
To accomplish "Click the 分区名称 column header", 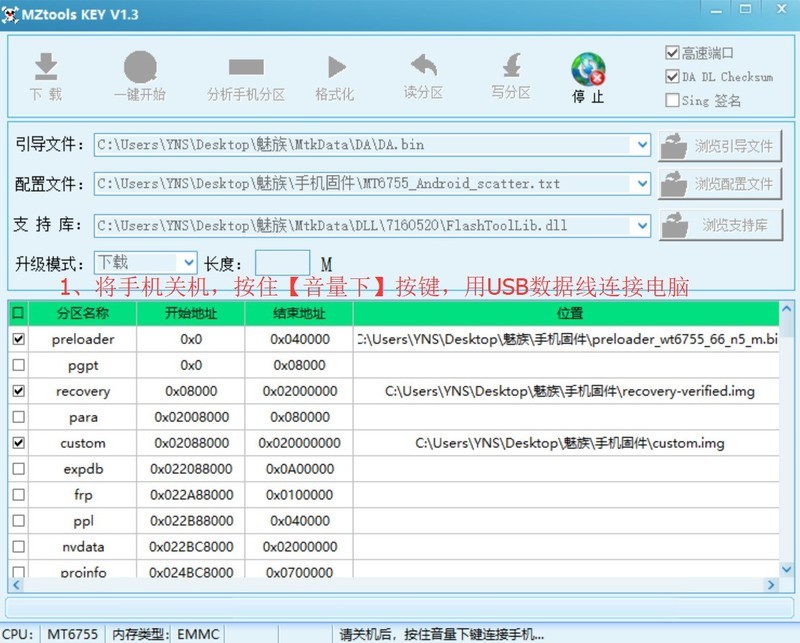I will [x=82, y=313].
